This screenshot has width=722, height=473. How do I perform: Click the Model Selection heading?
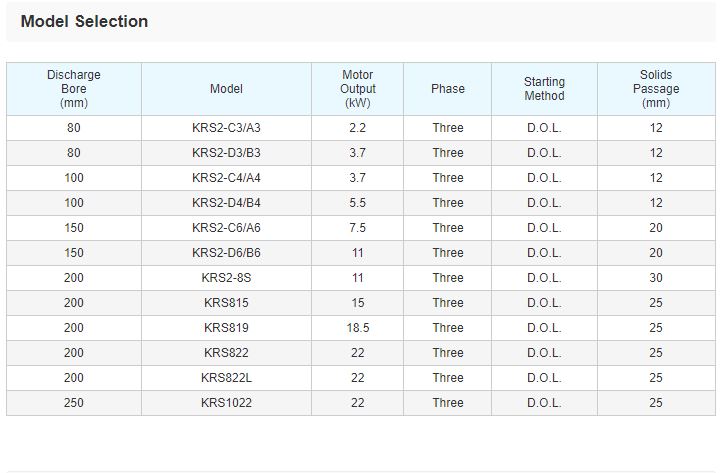pyautogui.click(x=84, y=21)
